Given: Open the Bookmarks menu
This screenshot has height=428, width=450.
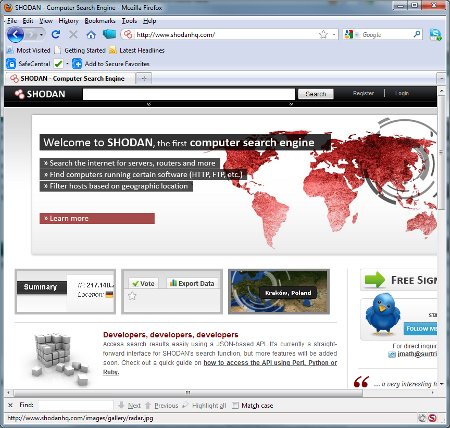Looking at the screenshot, I should (100, 21).
